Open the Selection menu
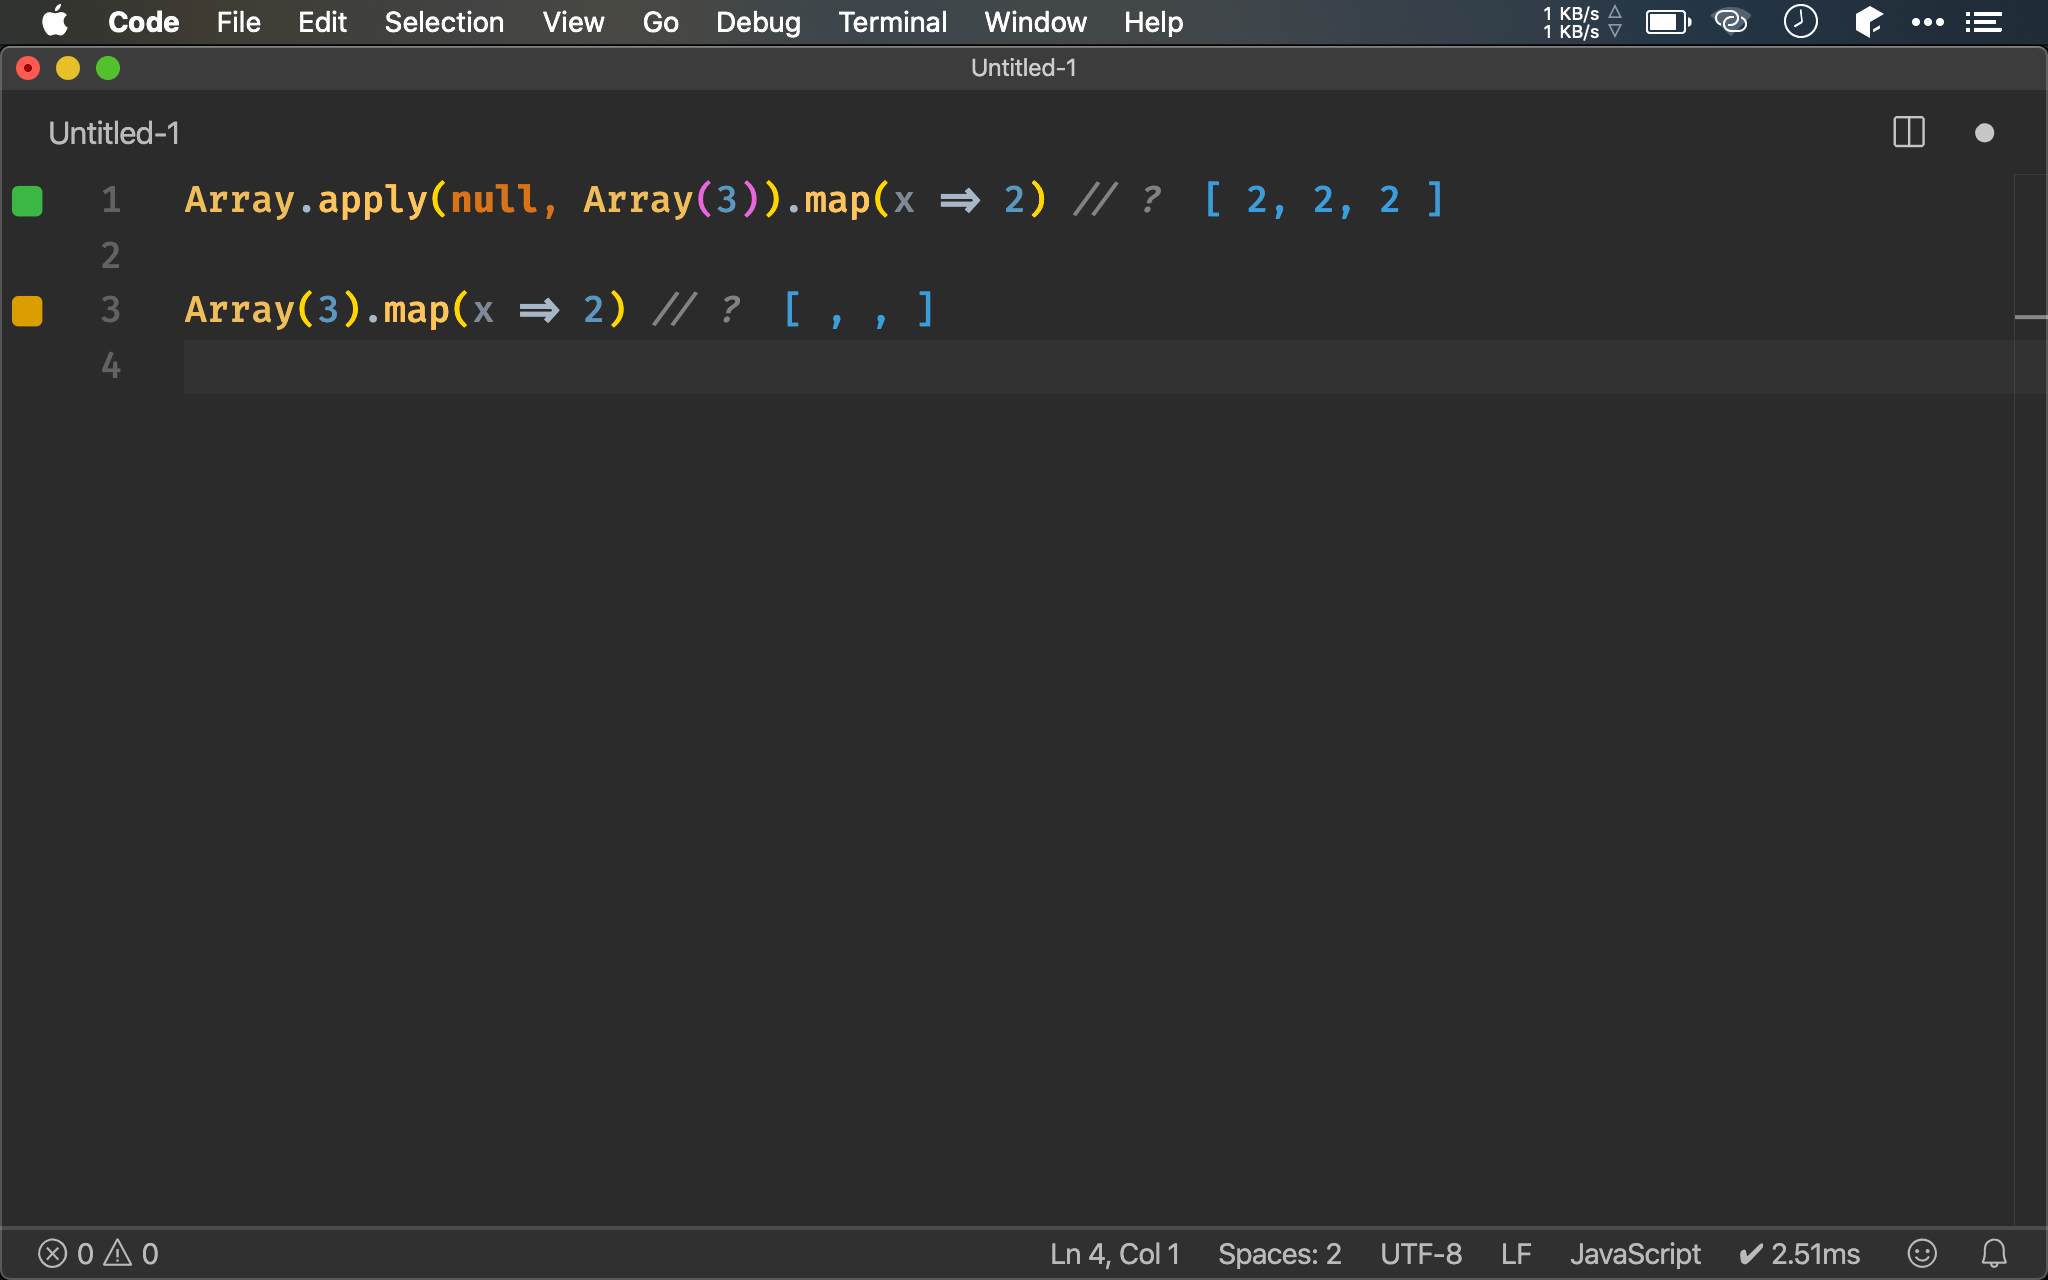This screenshot has height=1280, width=2048. click(x=444, y=22)
